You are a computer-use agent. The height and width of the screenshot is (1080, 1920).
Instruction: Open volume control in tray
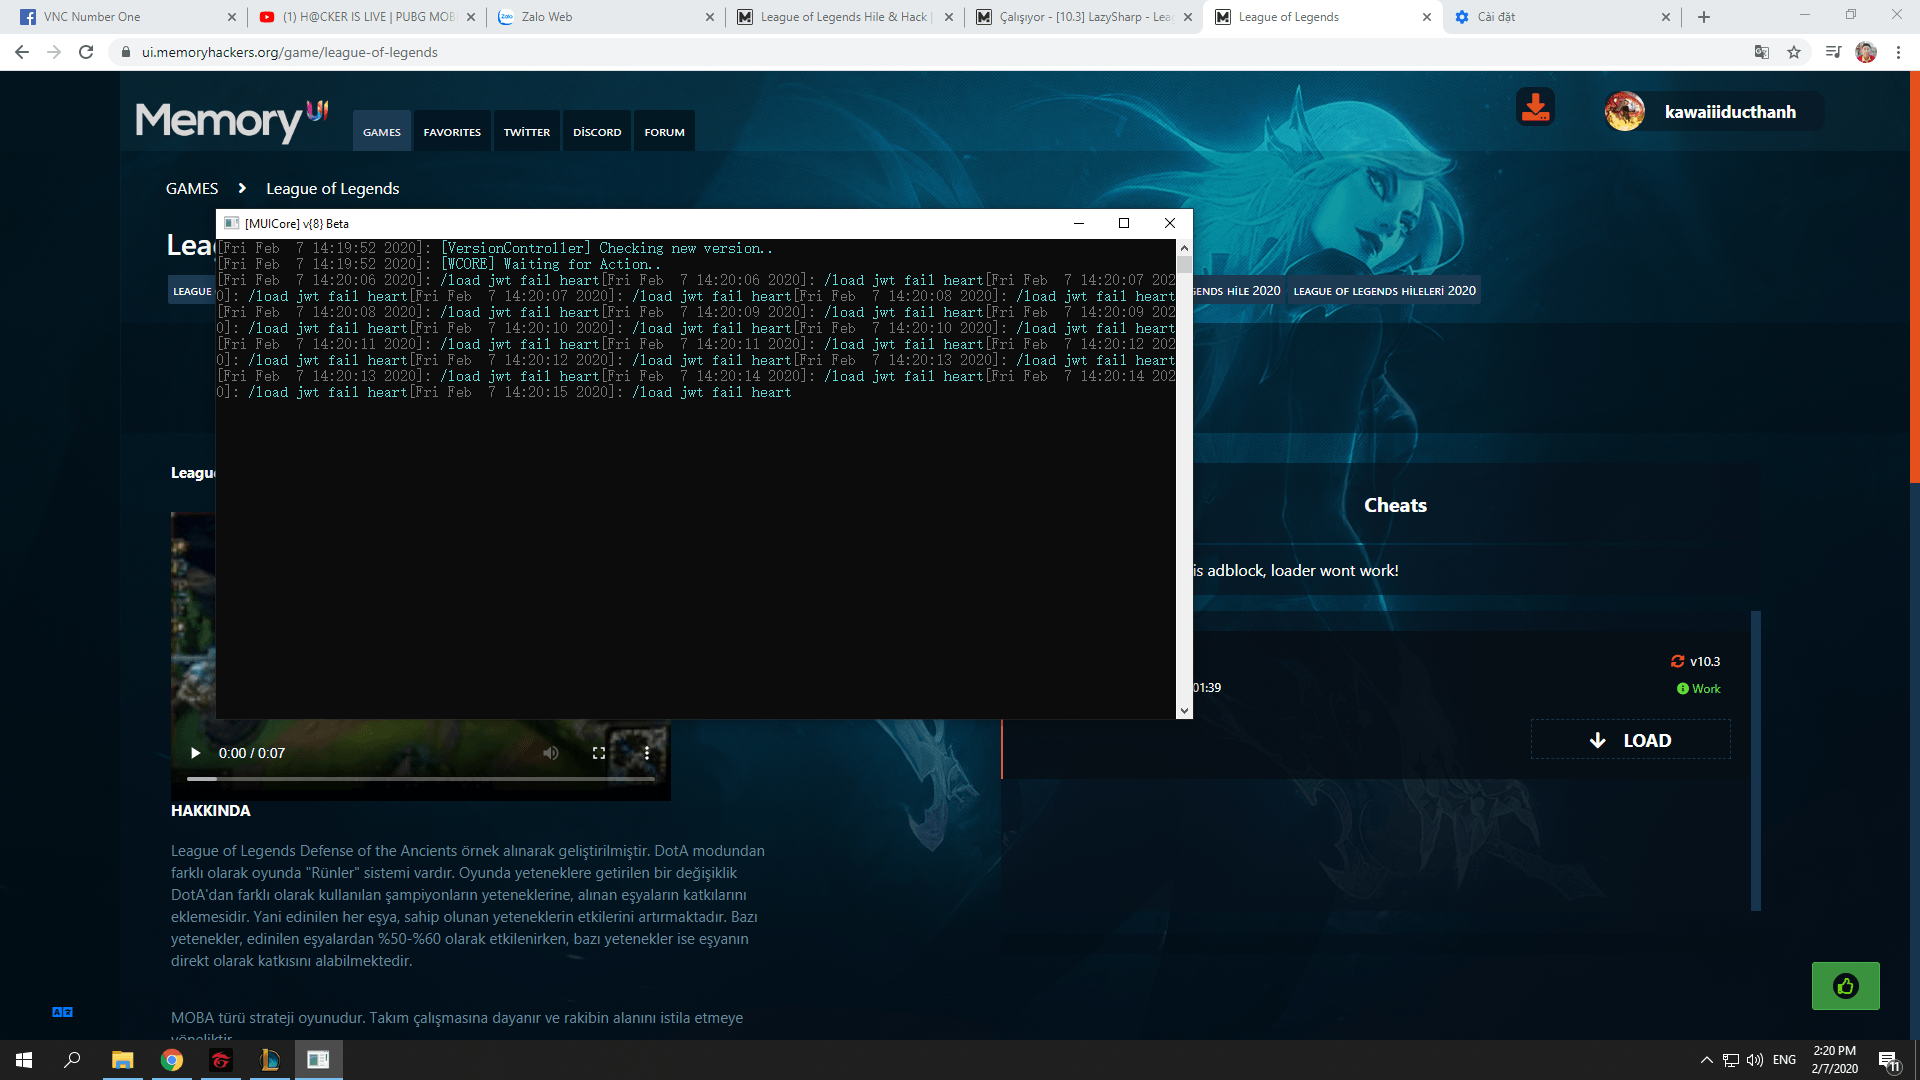[1755, 1060]
